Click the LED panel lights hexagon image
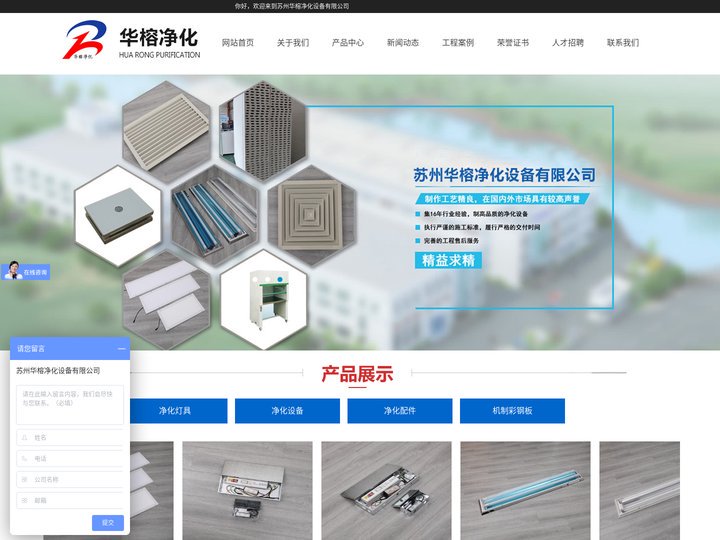This screenshot has height=540, width=720. pyautogui.click(x=166, y=299)
